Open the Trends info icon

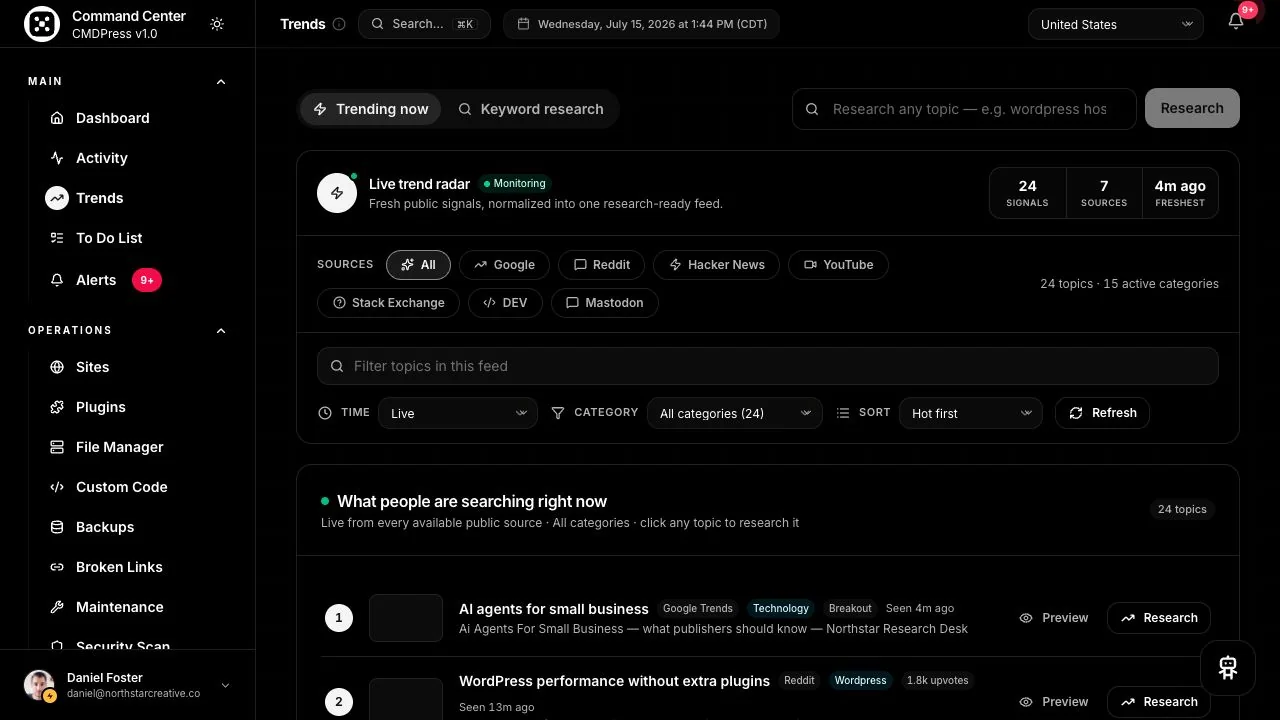pyautogui.click(x=339, y=24)
